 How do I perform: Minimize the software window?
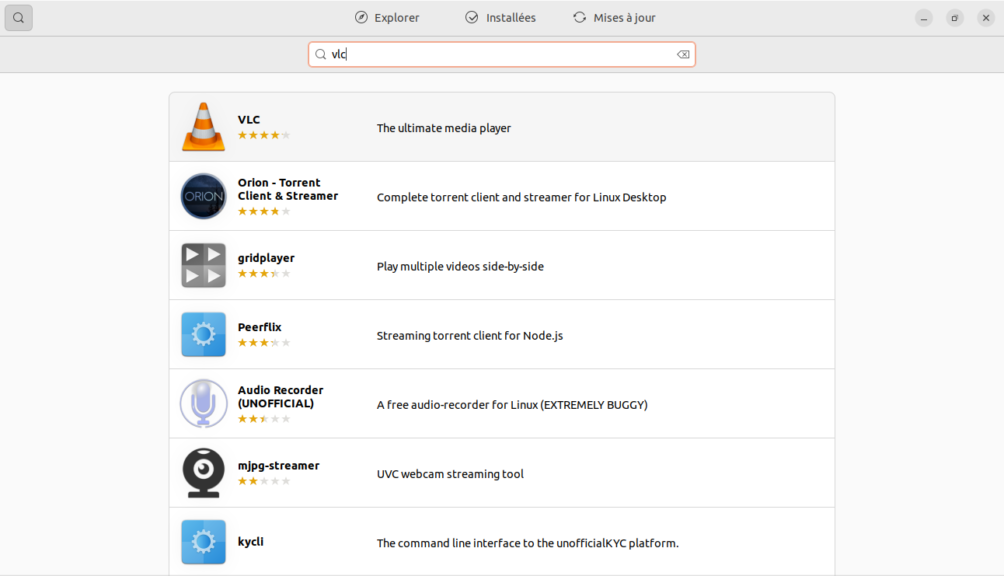pyautogui.click(x=923, y=18)
